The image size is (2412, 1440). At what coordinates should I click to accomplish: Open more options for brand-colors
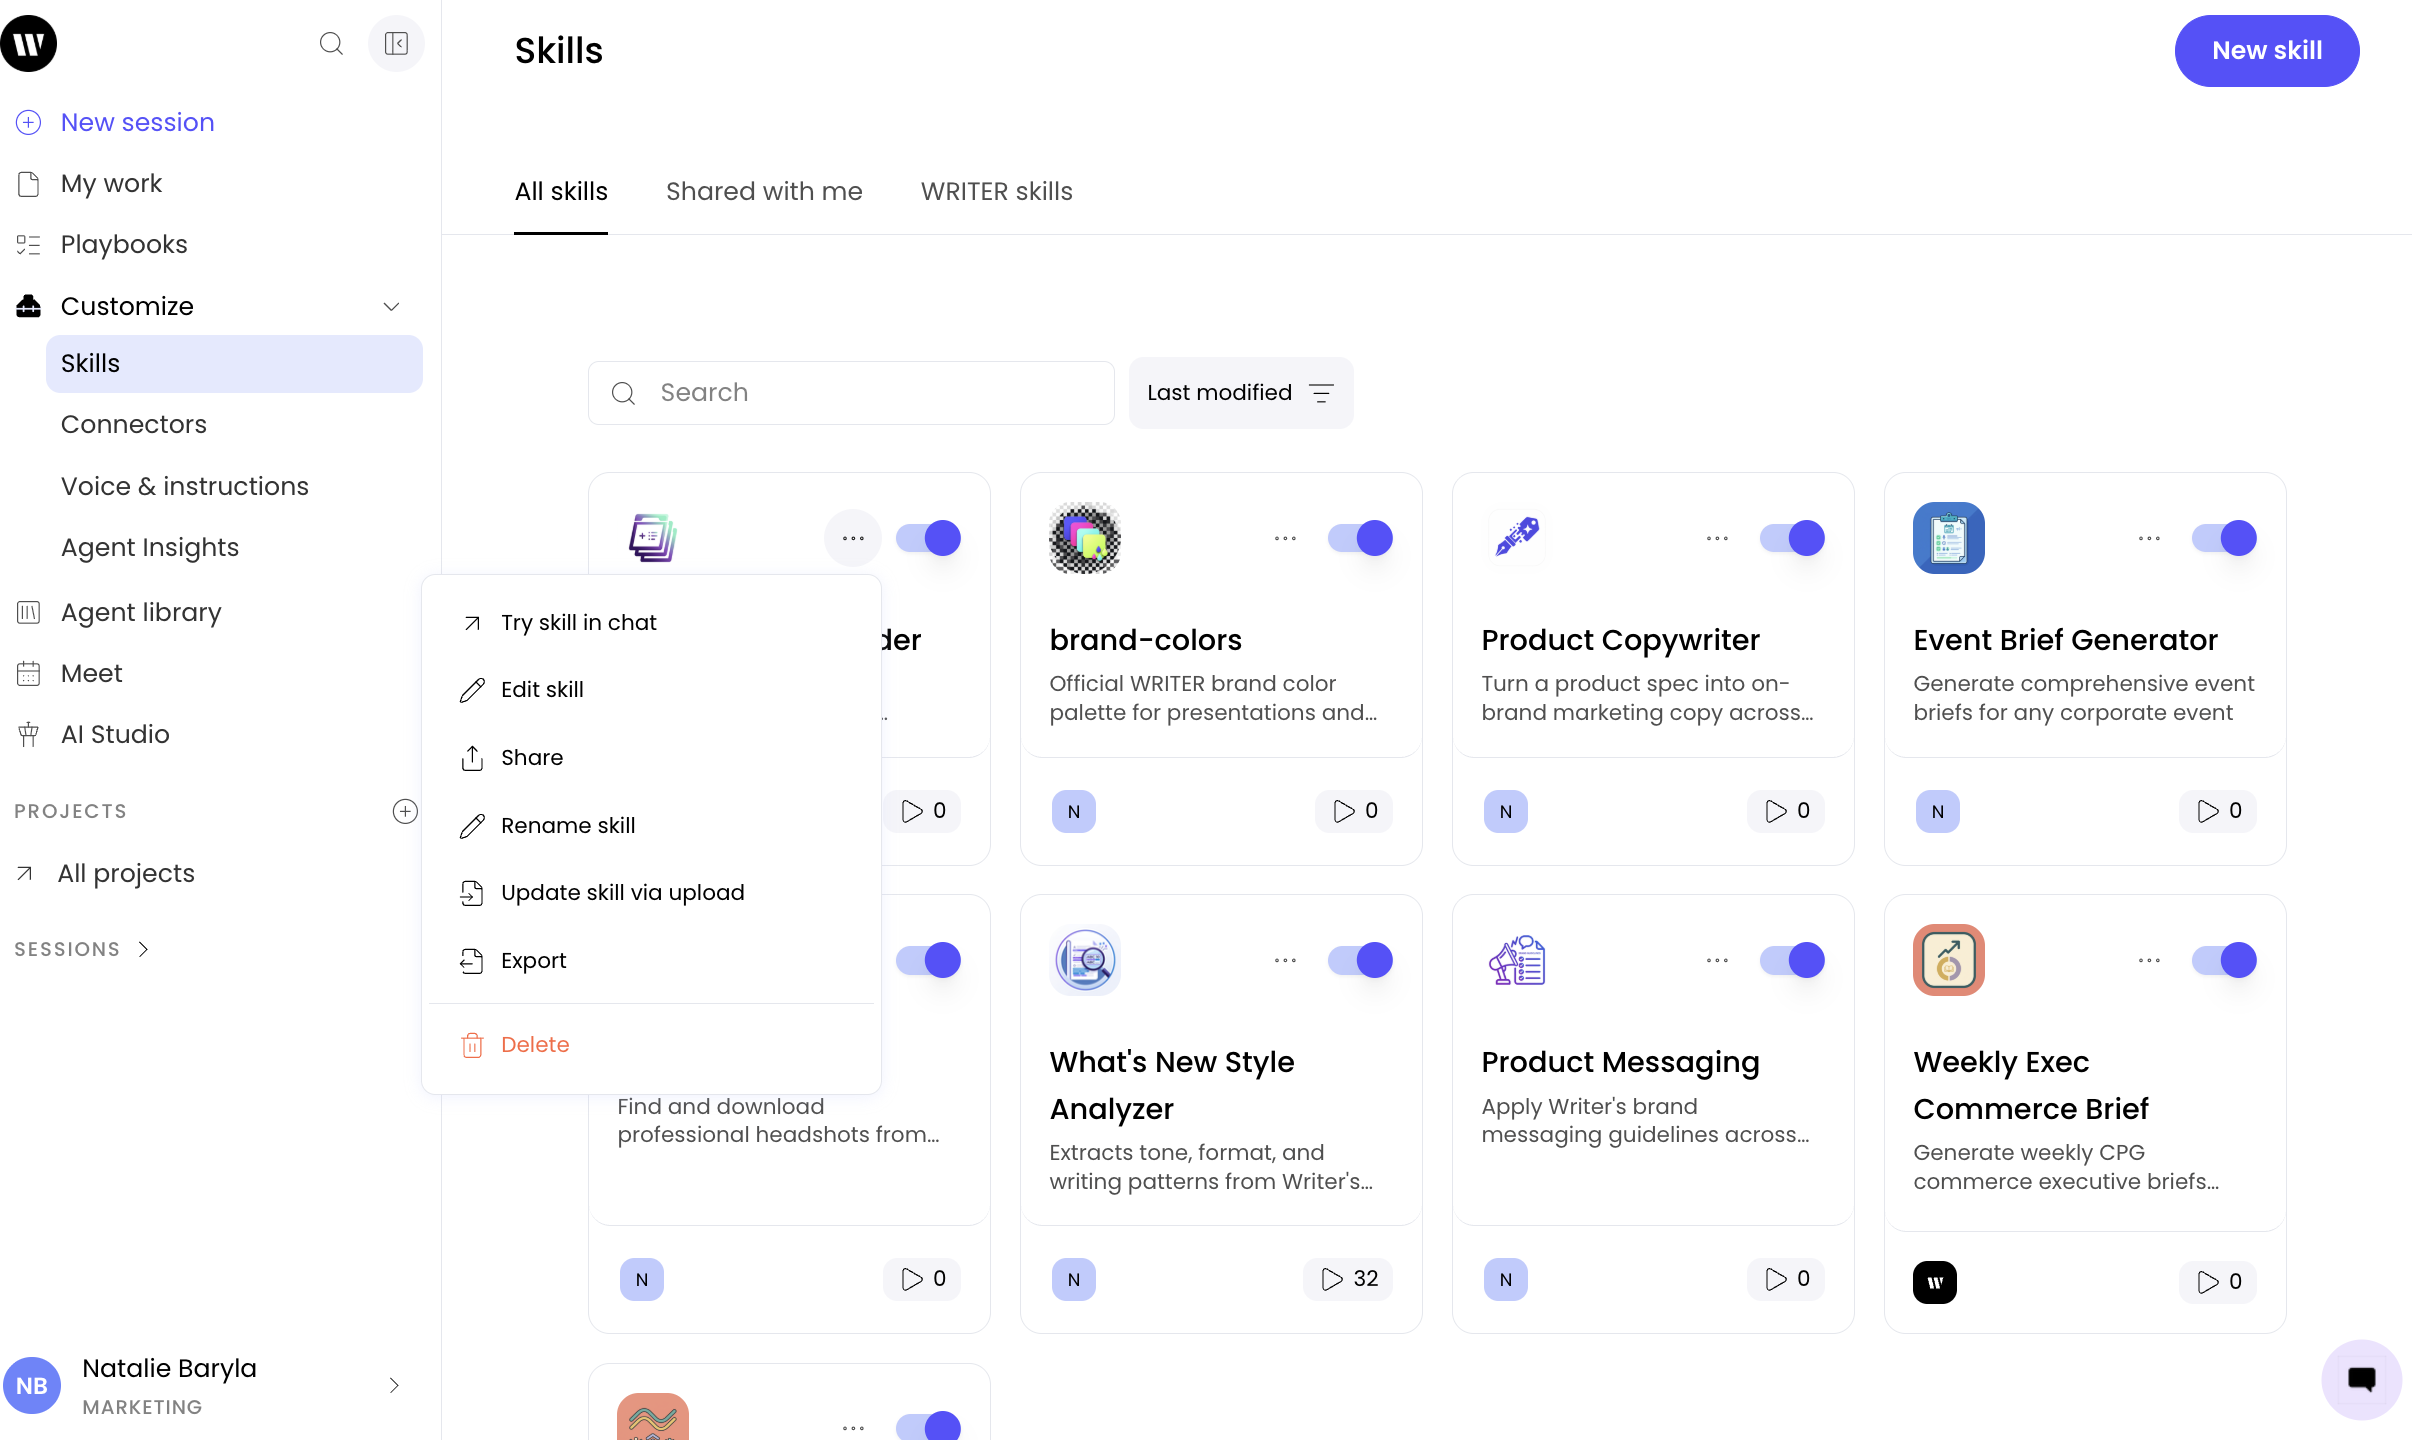[x=1285, y=538]
